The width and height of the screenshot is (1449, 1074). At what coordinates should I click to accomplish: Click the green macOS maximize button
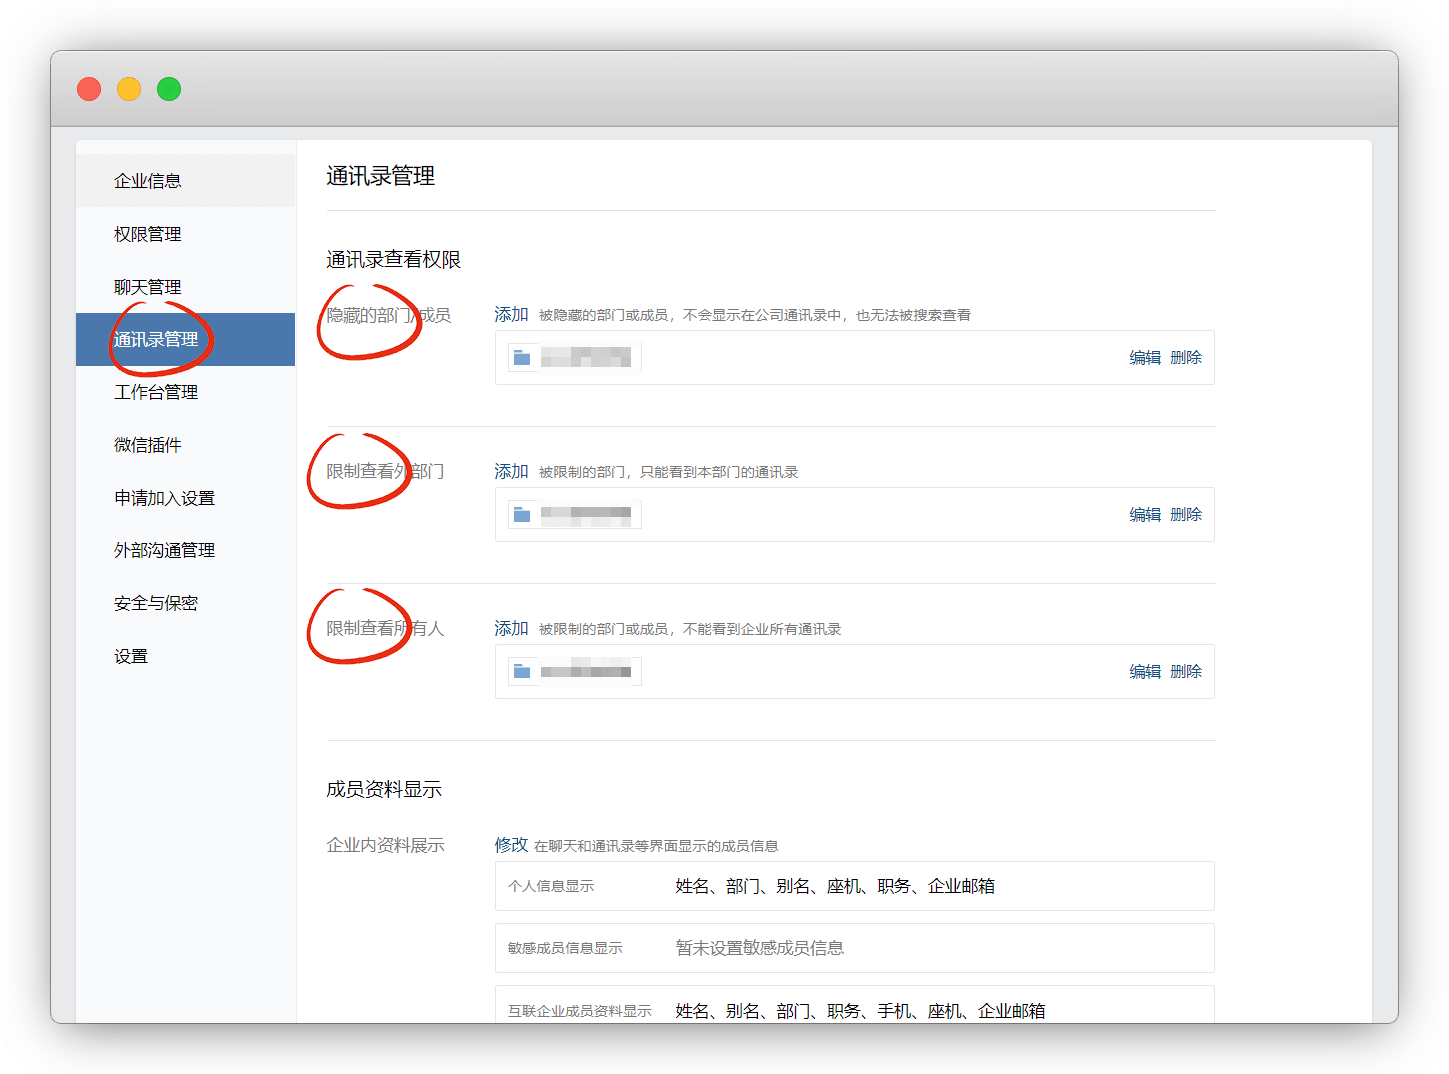pyautogui.click(x=169, y=89)
